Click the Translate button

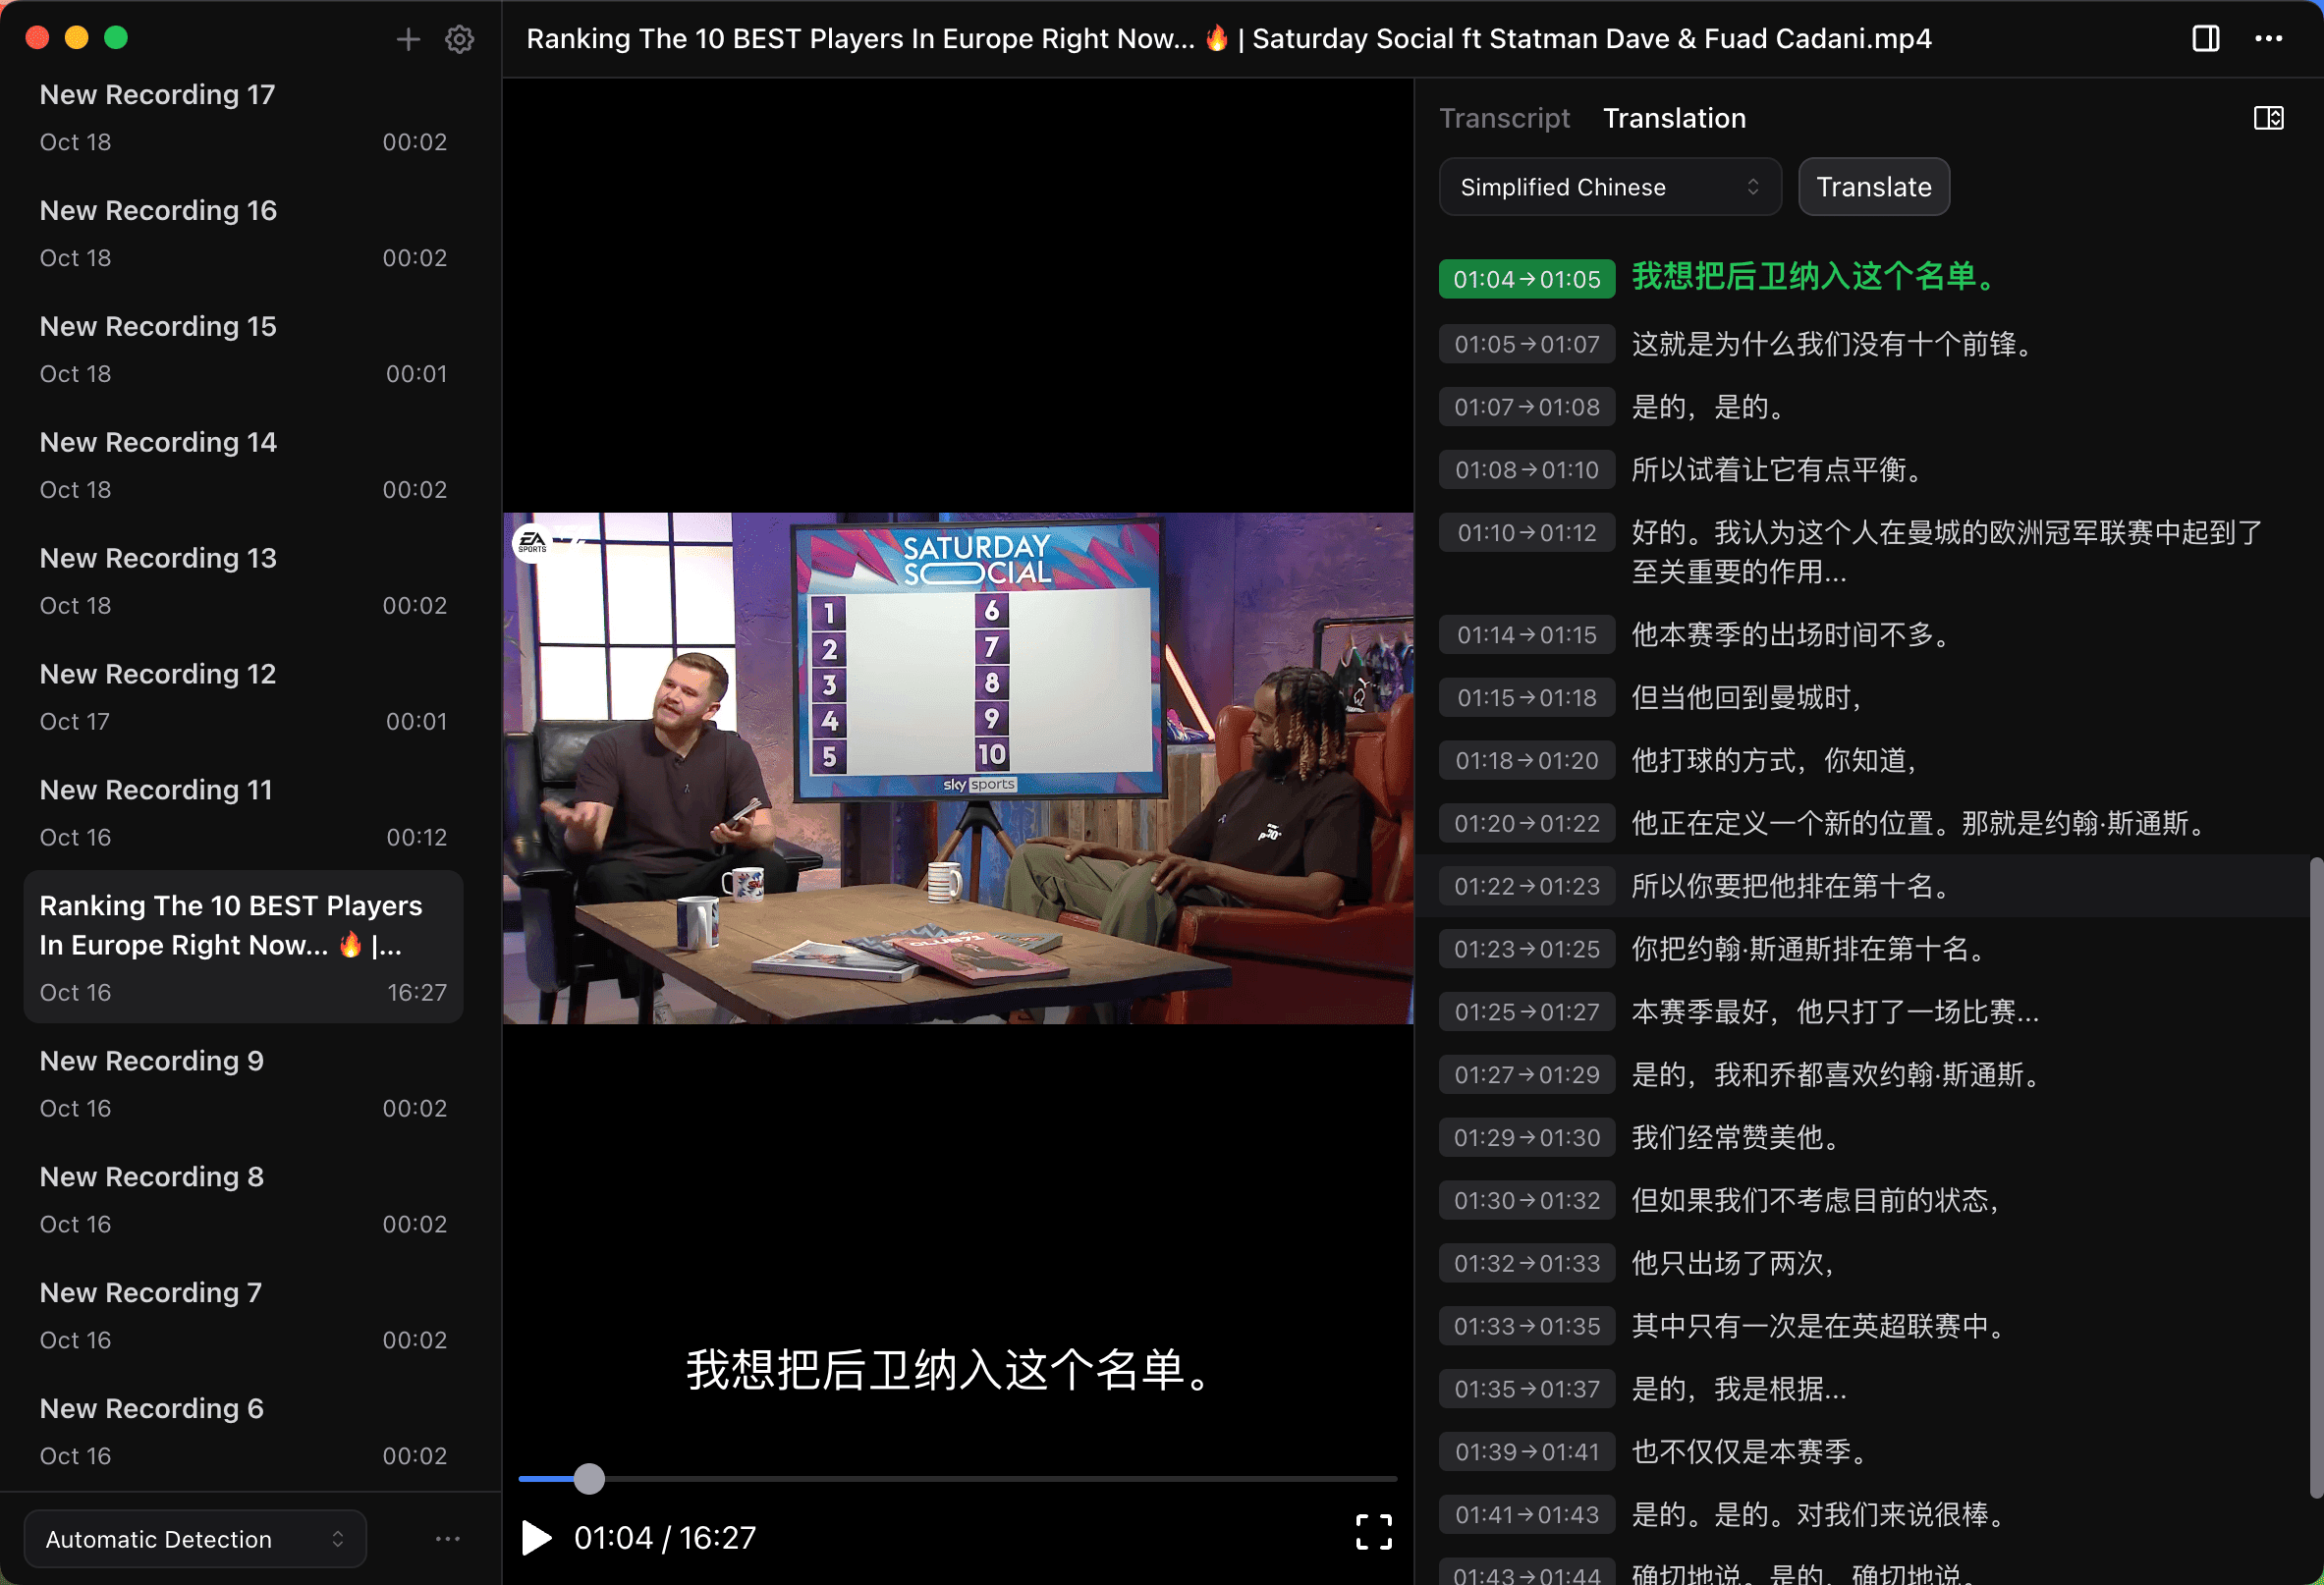tap(1873, 187)
